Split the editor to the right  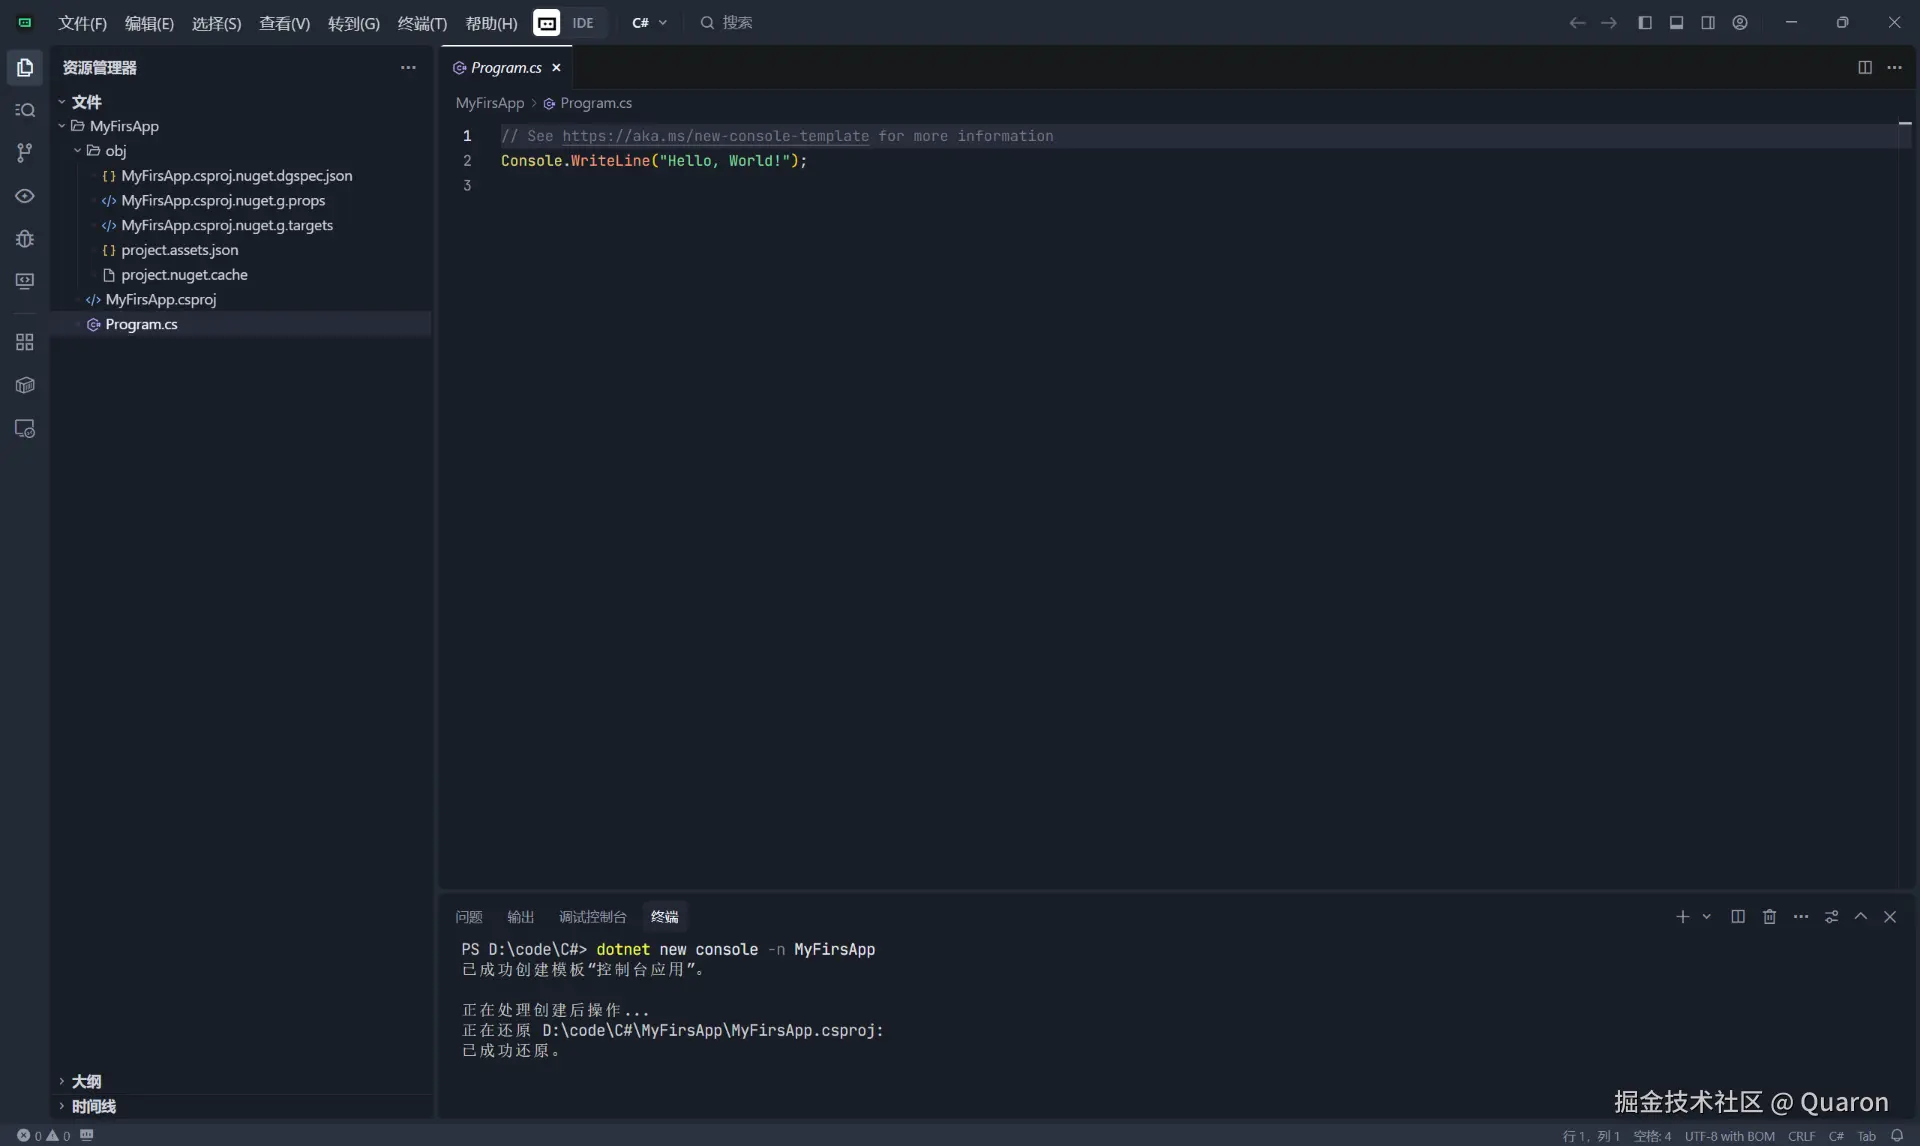pyautogui.click(x=1864, y=67)
